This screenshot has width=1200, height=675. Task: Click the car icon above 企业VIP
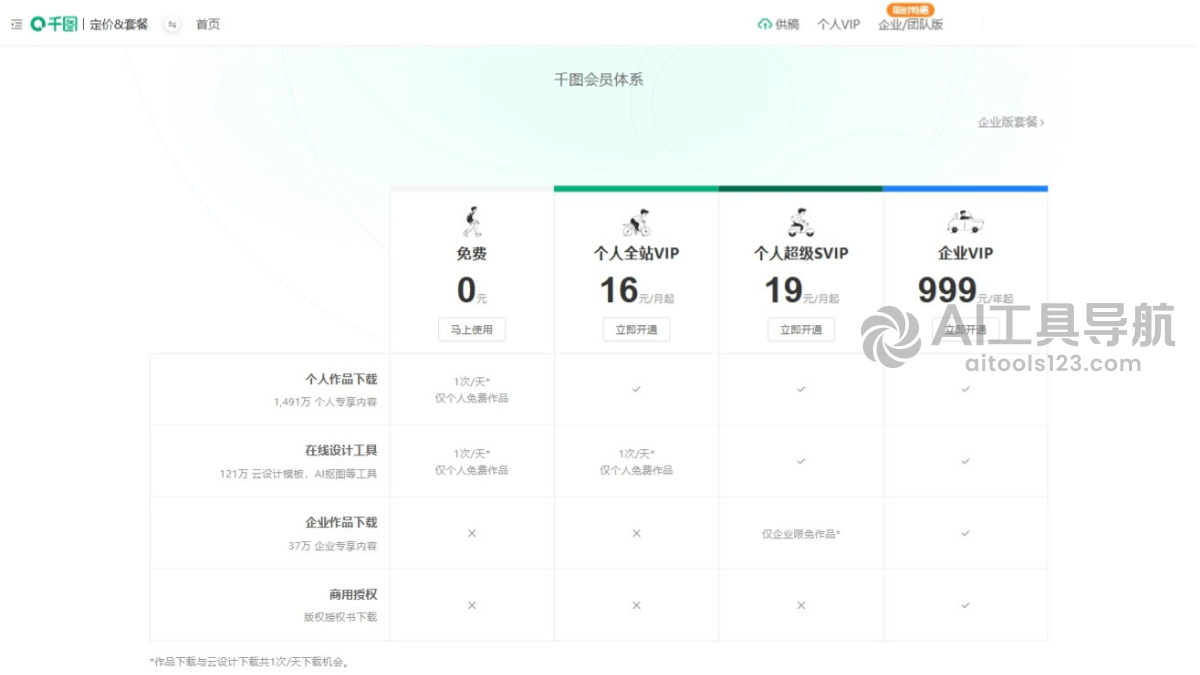pos(965,222)
